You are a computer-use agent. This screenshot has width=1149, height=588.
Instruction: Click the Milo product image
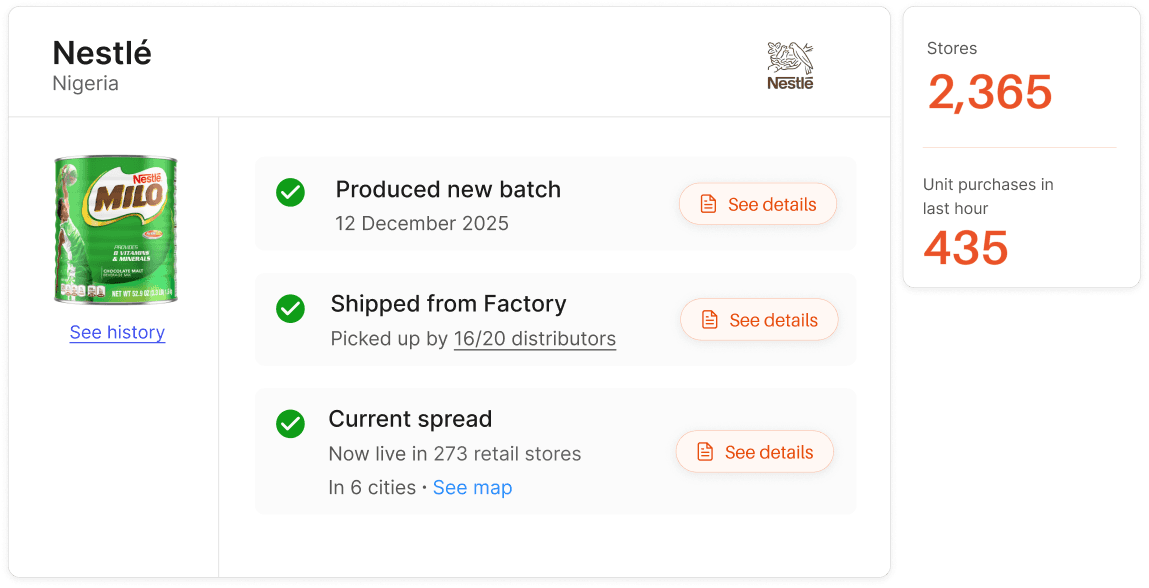116,228
